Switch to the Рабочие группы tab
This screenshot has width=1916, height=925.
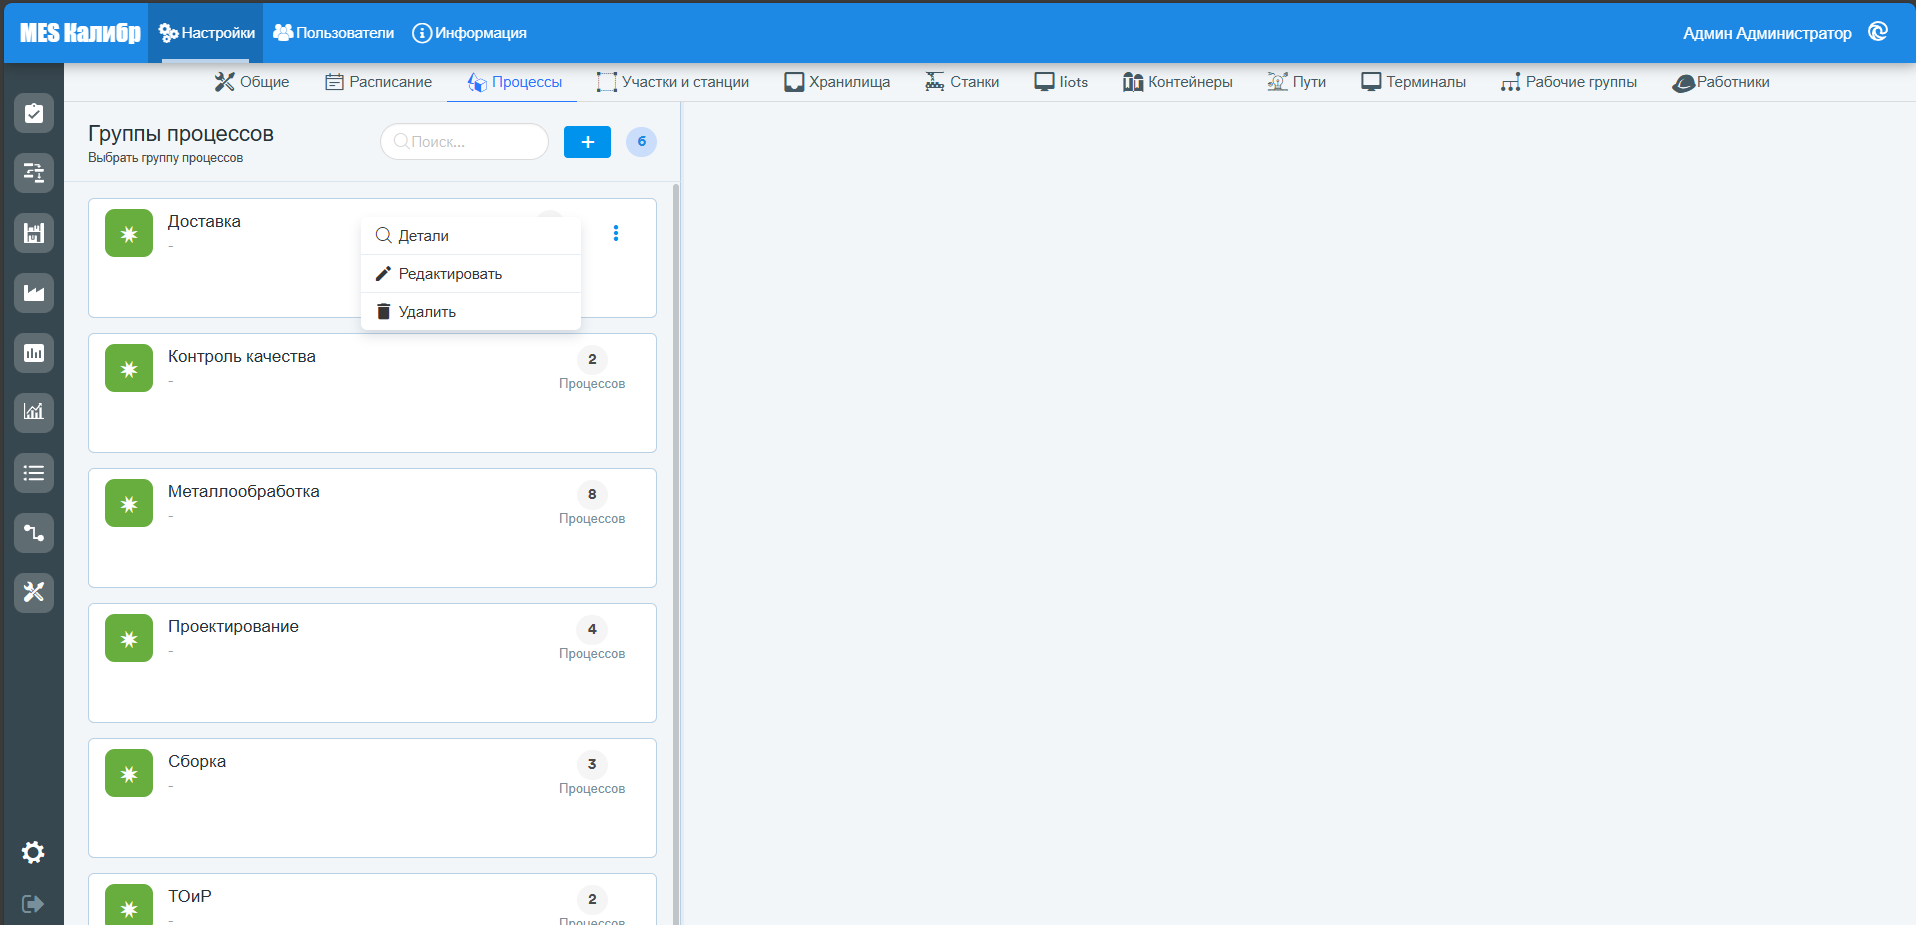coord(1569,82)
